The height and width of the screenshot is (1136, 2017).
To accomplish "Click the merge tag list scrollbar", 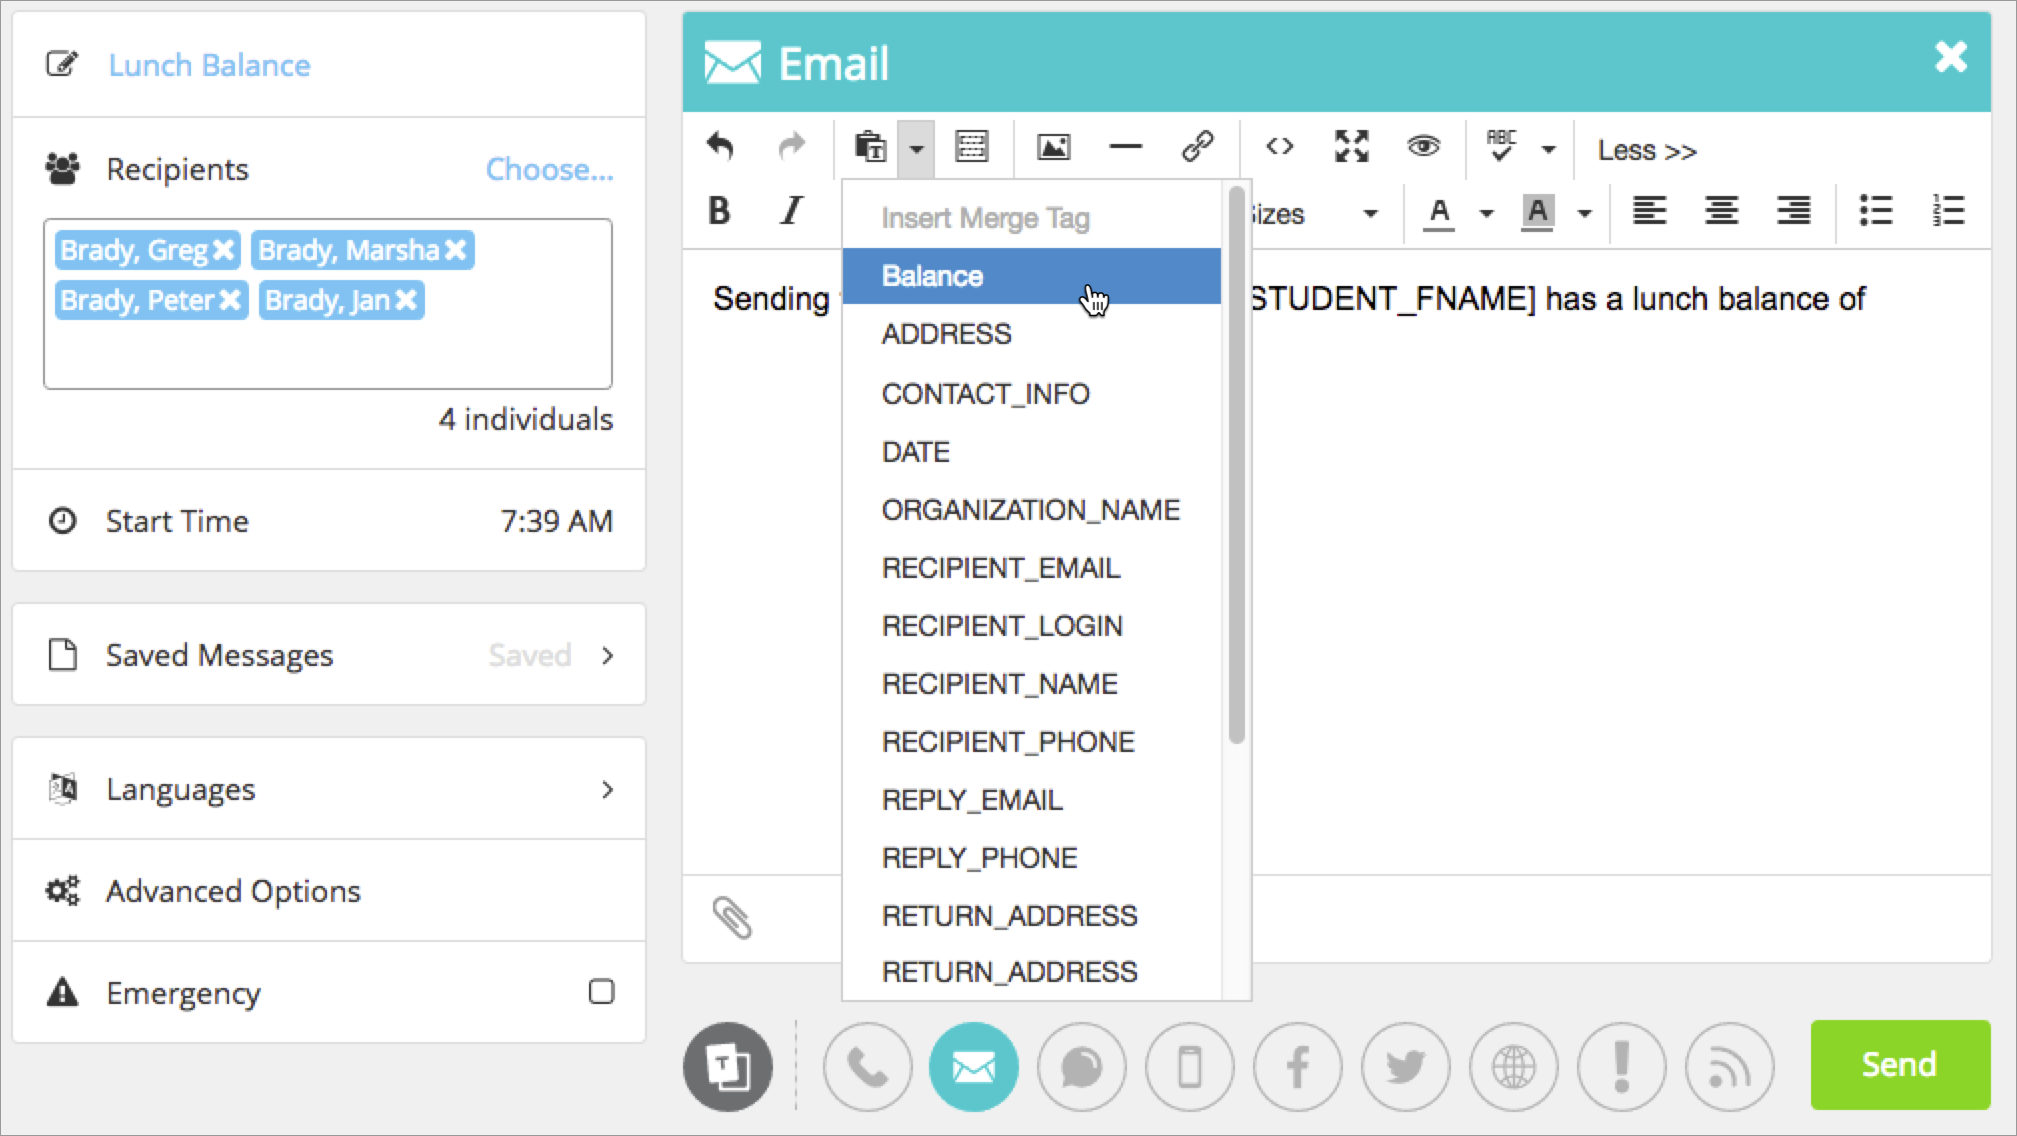I will (x=1237, y=465).
